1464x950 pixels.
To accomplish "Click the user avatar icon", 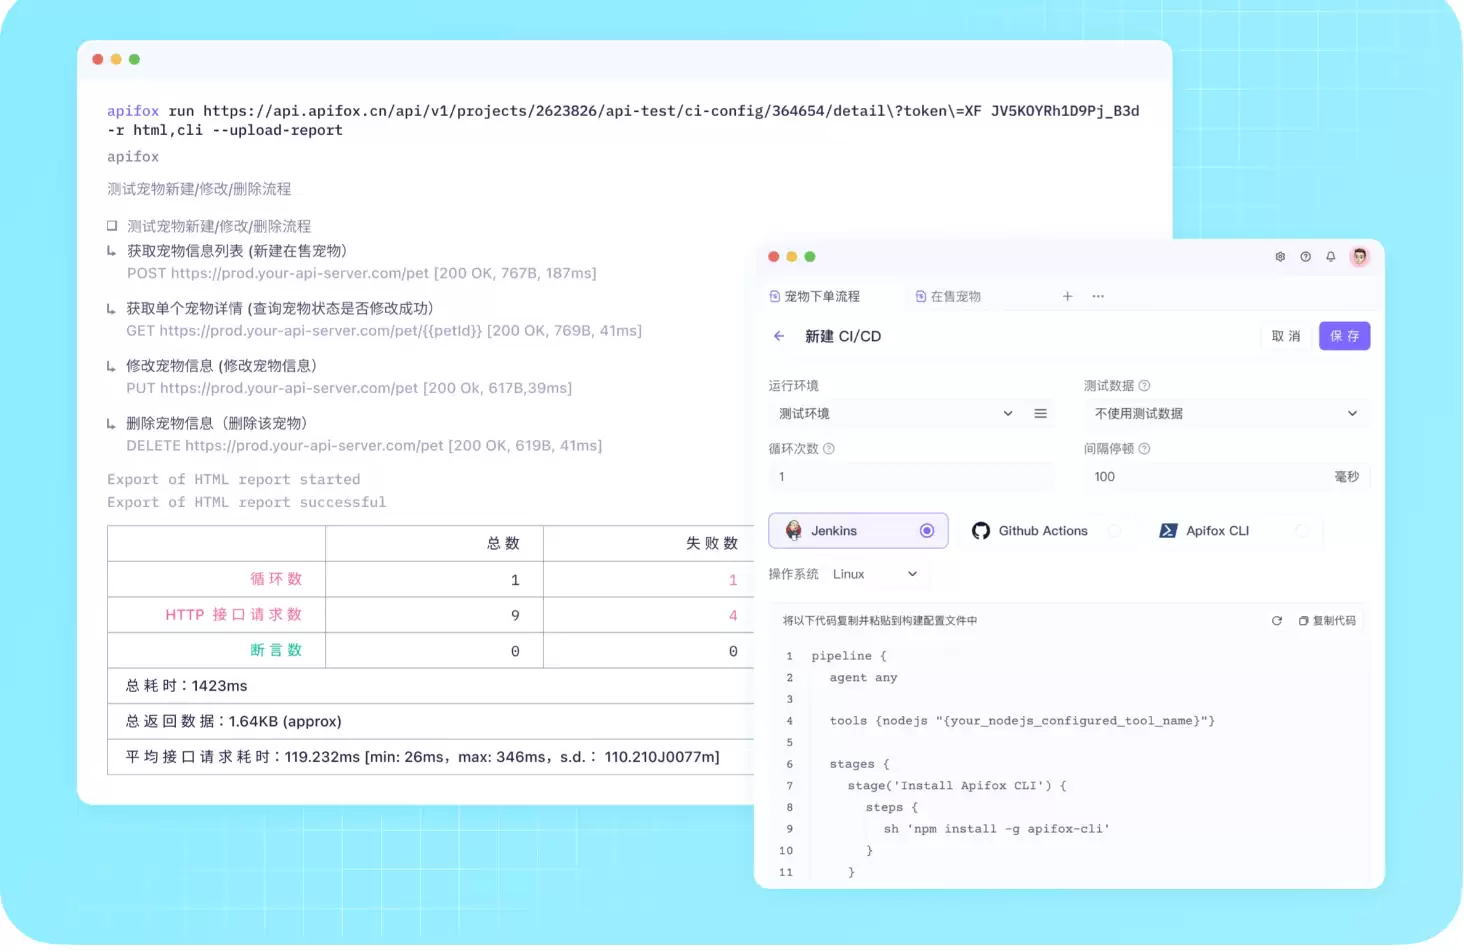I will 1359,257.
